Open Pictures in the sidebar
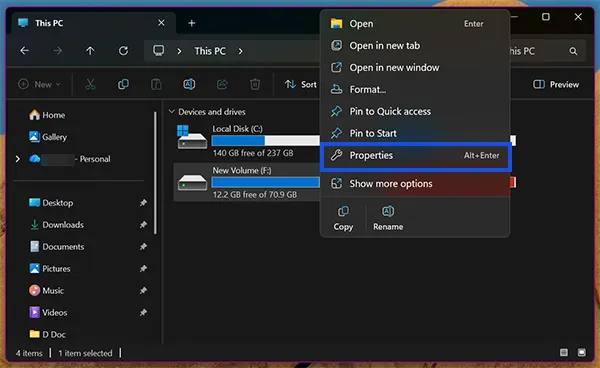Screen dimensions: 600x368 tap(50, 269)
